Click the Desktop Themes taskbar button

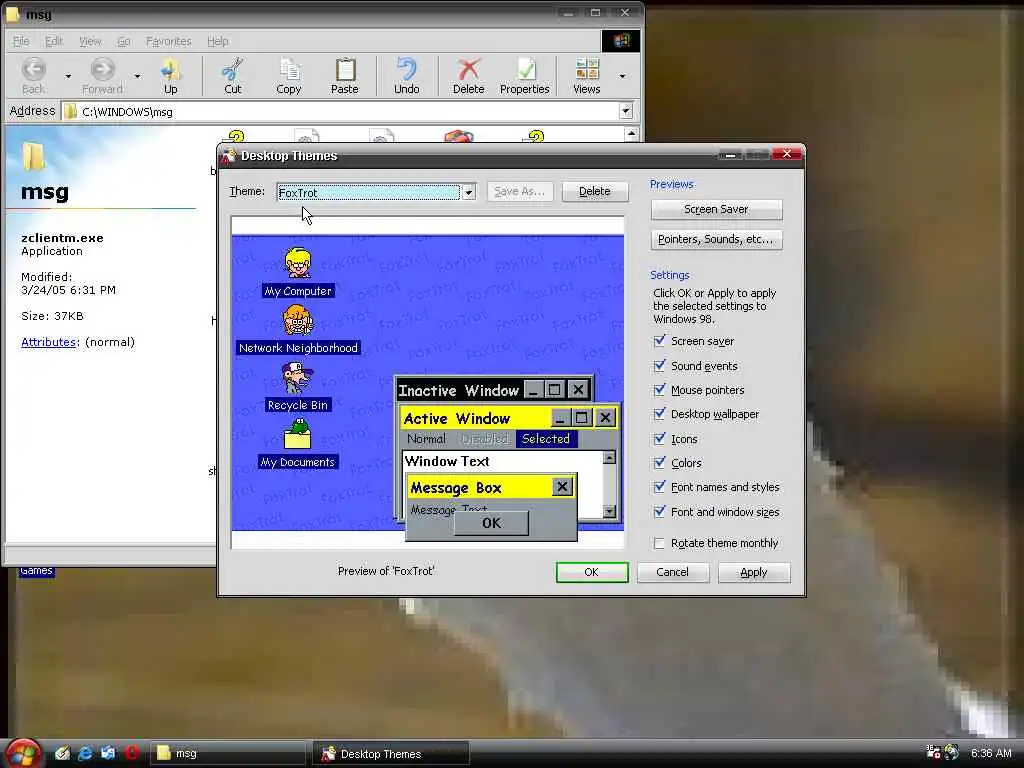coord(391,753)
